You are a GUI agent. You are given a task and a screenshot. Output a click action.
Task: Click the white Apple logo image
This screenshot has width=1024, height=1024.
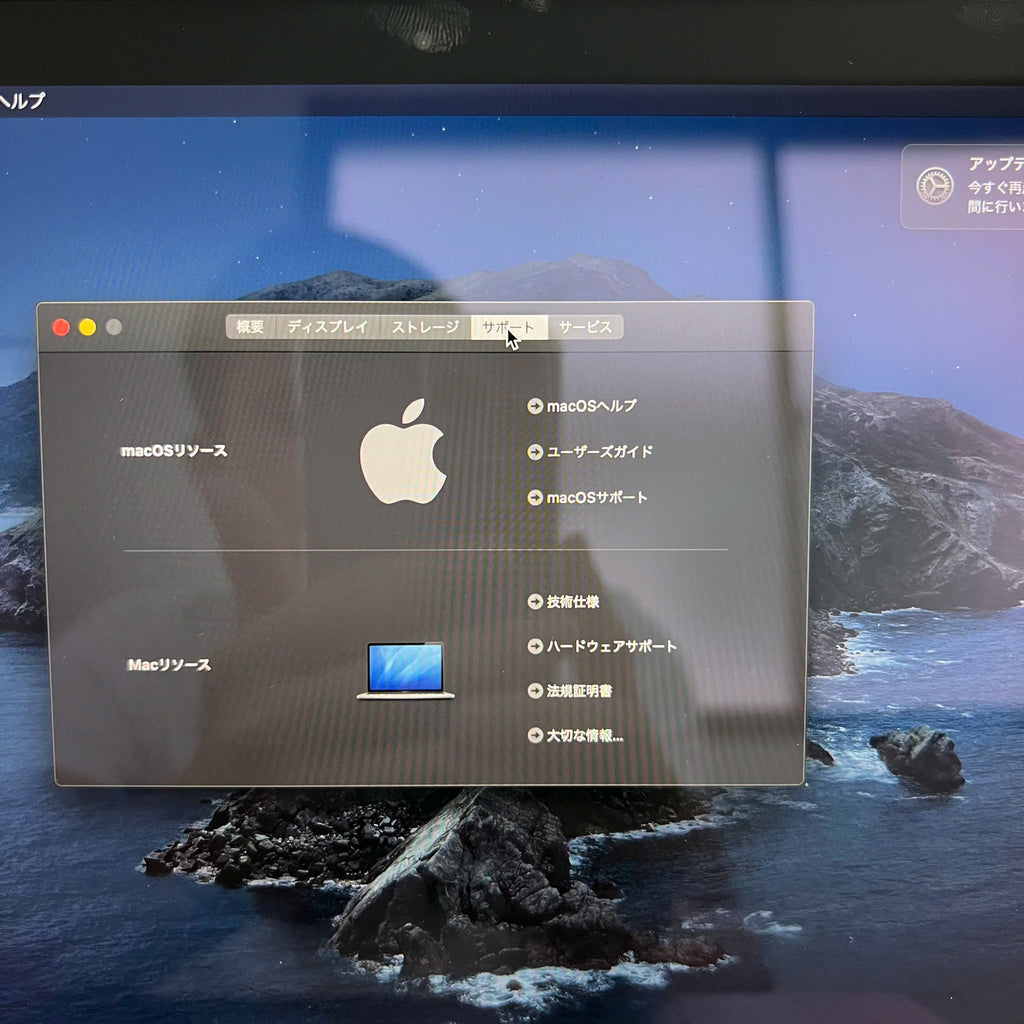tap(403, 451)
